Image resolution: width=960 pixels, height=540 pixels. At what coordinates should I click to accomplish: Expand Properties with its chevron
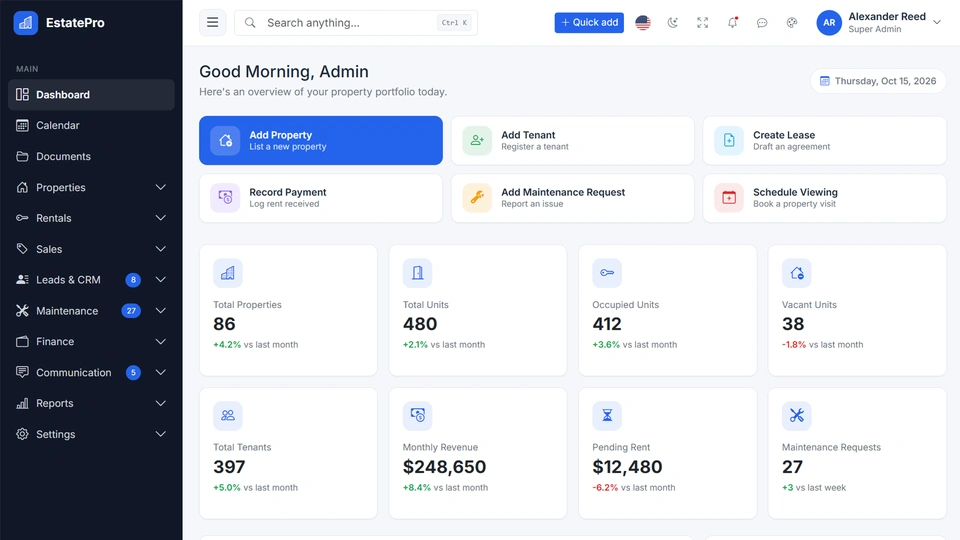tap(160, 187)
